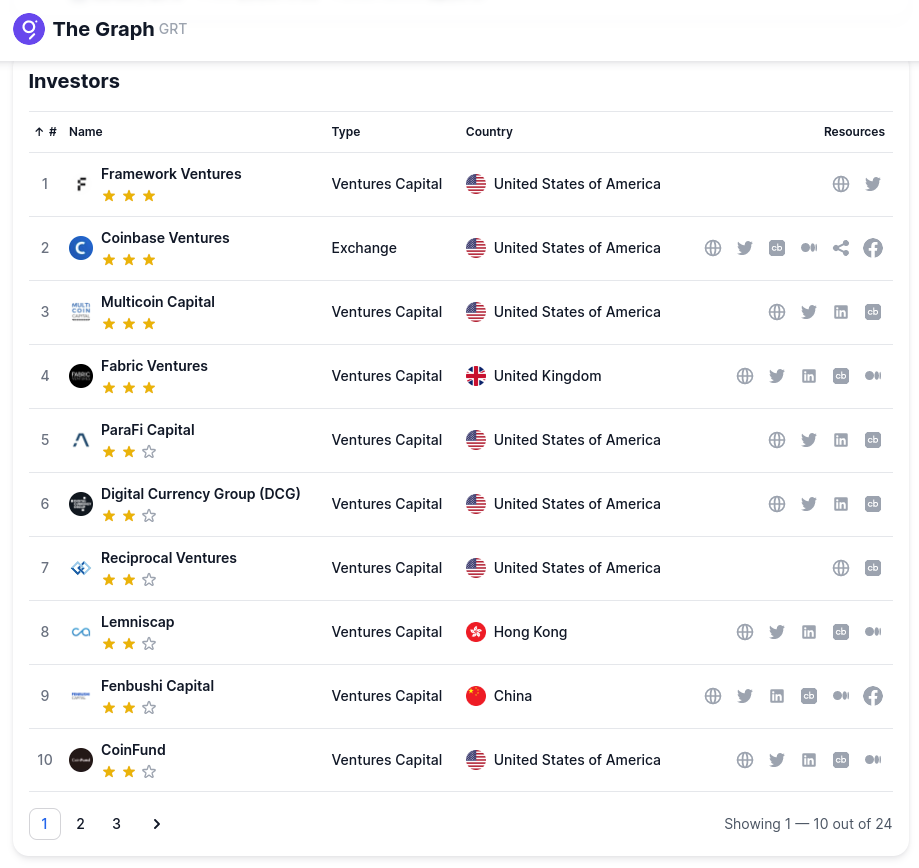Sort investors by rank number column
Image resolution: width=919 pixels, height=868 pixels.
pos(46,132)
